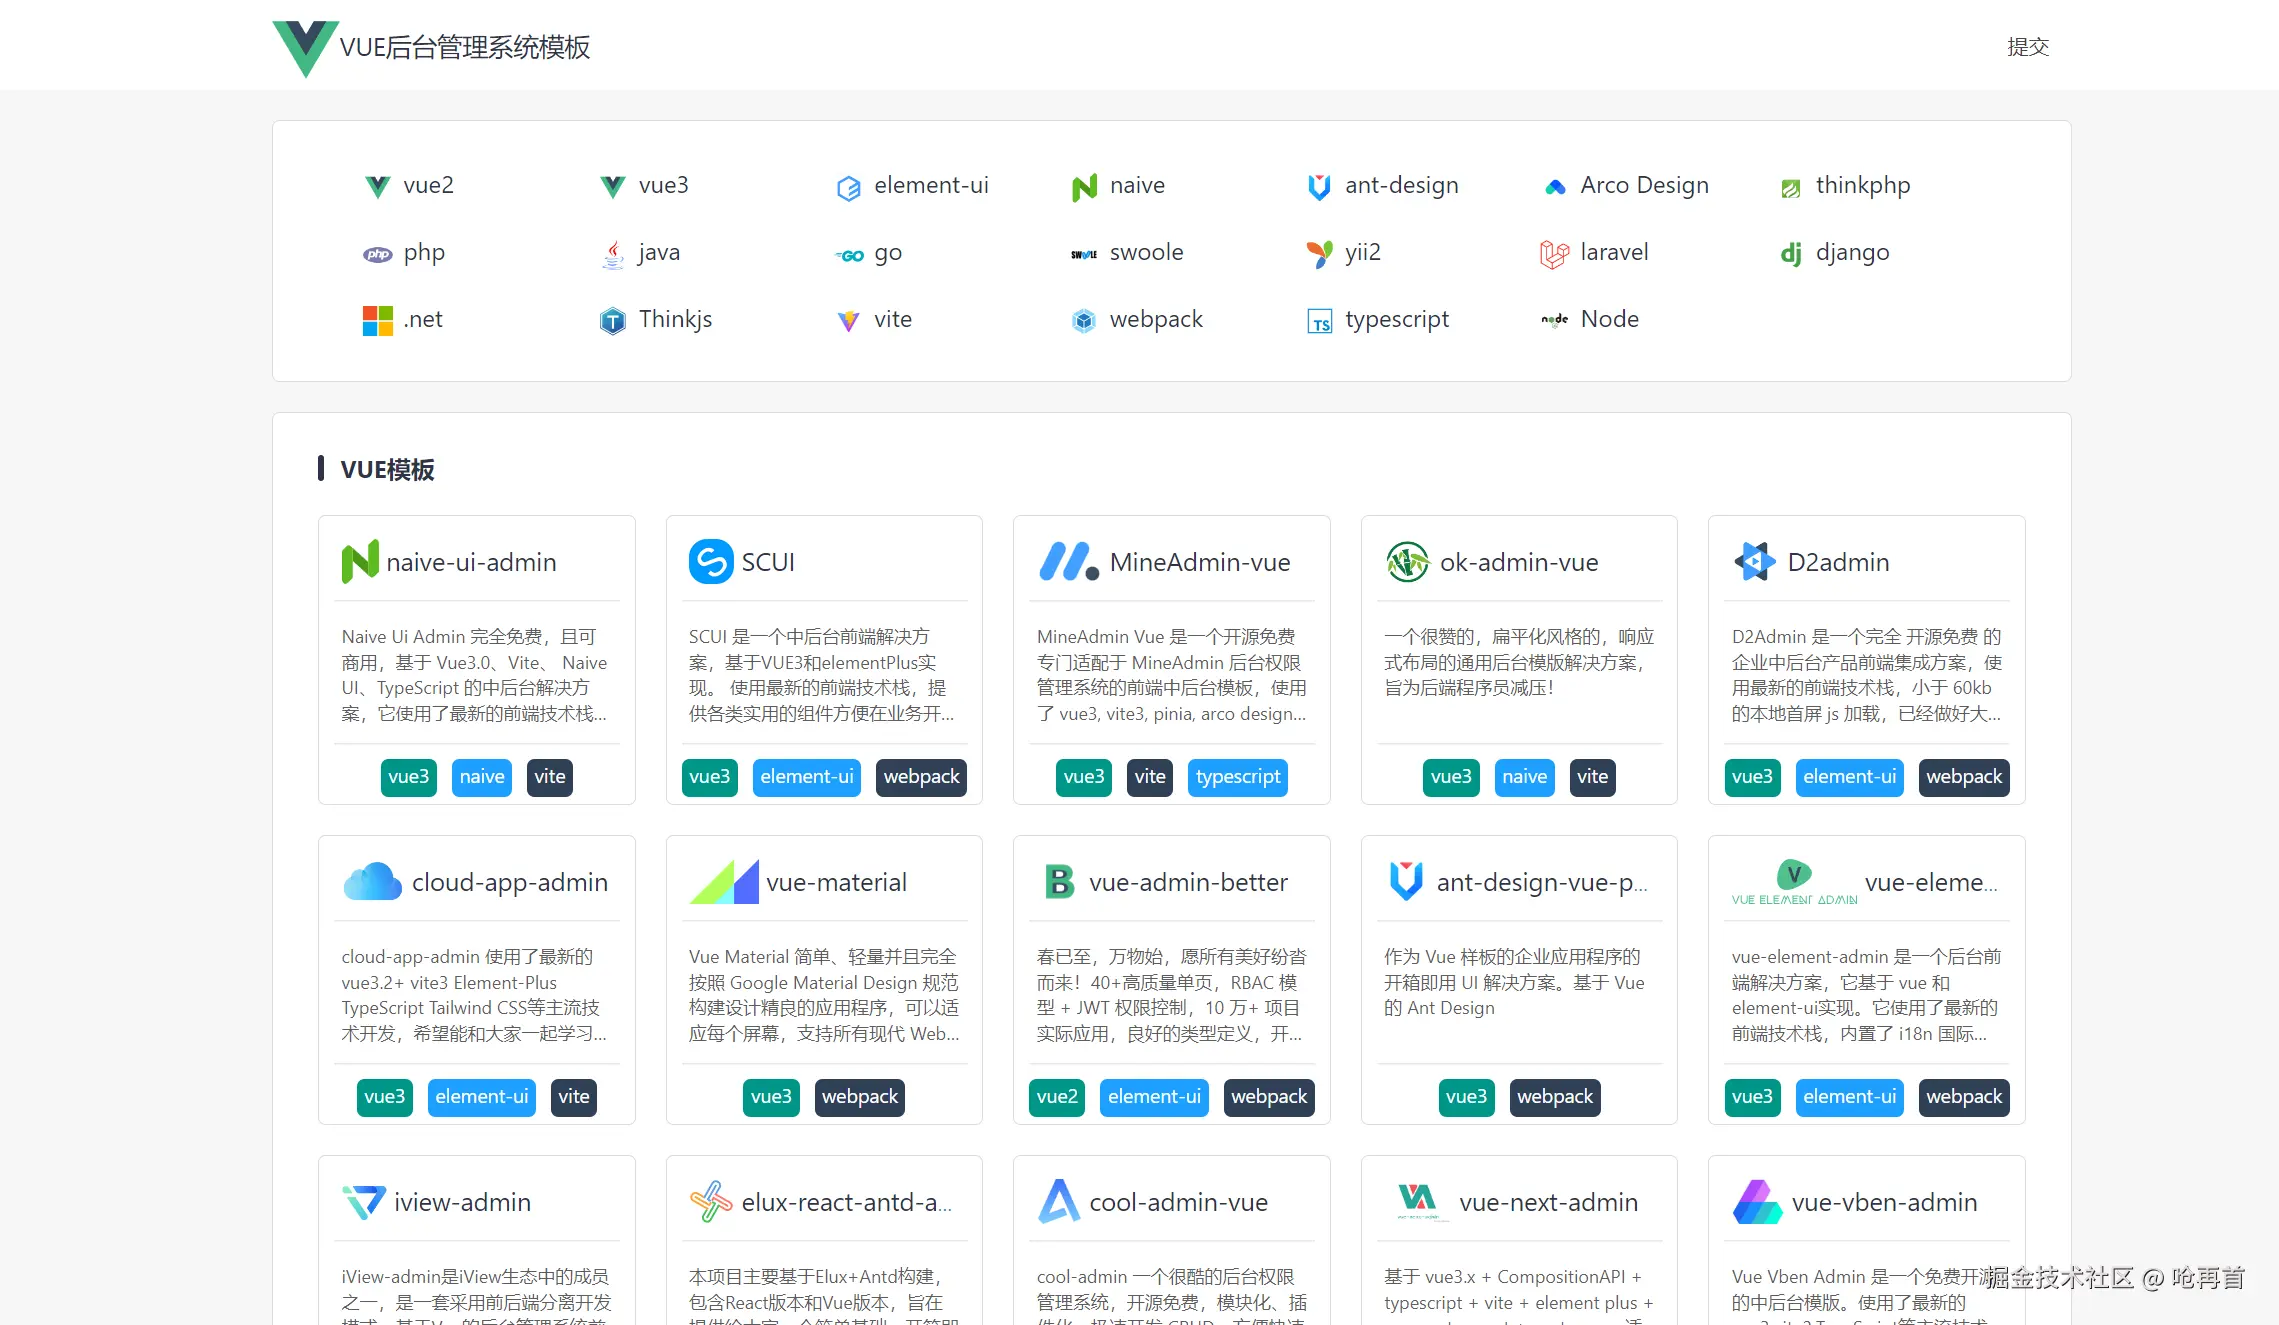Screen dimensions: 2279x1325
Task: Click the D2admin card logo icon
Action: click(1755, 562)
